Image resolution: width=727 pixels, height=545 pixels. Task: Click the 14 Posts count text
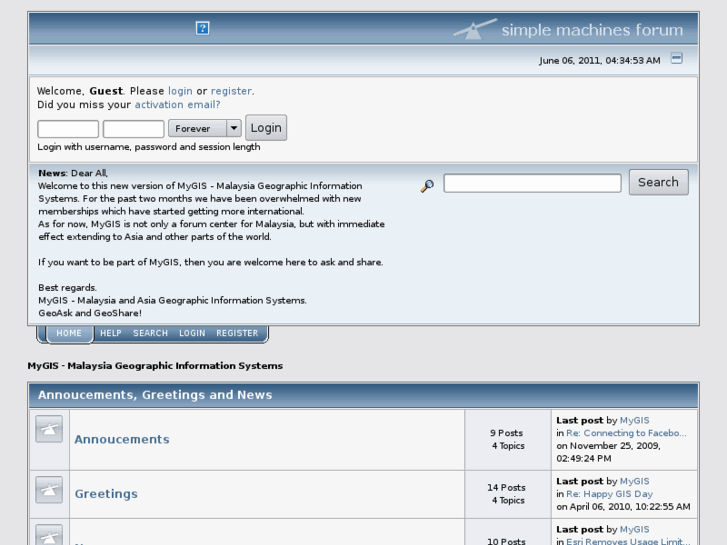click(x=506, y=487)
